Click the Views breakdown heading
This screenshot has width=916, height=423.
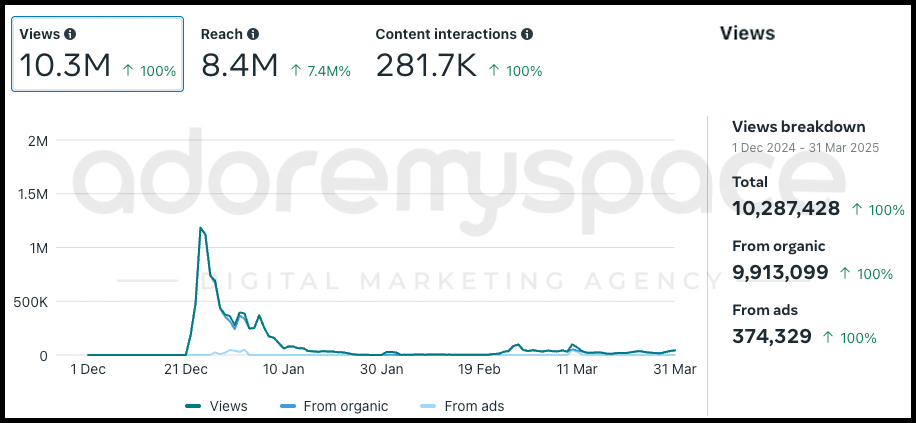click(x=799, y=127)
